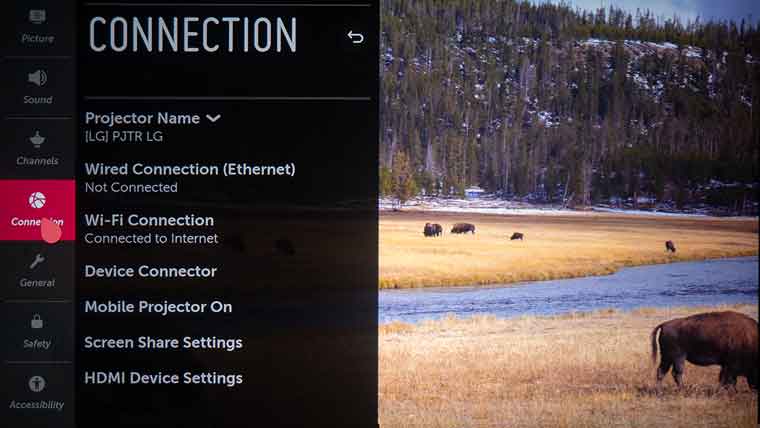Expand the Projector Name chevron
Viewport: 760px width, 428px height.
coord(213,118)
